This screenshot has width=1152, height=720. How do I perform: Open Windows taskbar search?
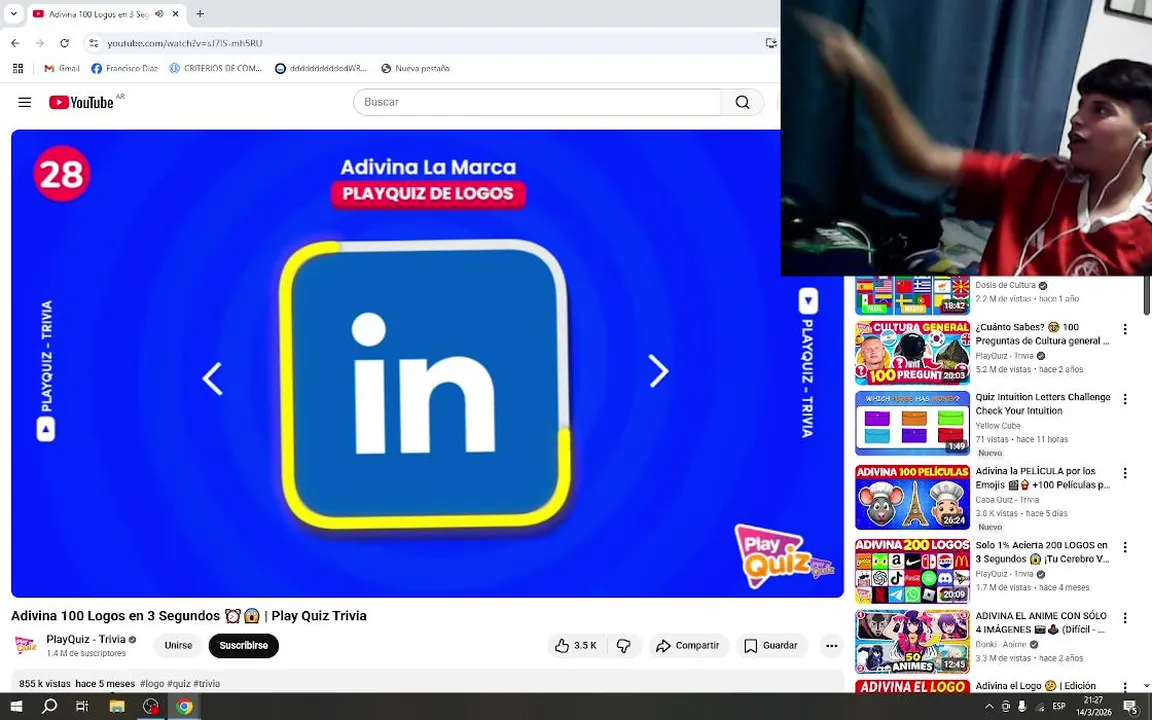coord(49,706)
